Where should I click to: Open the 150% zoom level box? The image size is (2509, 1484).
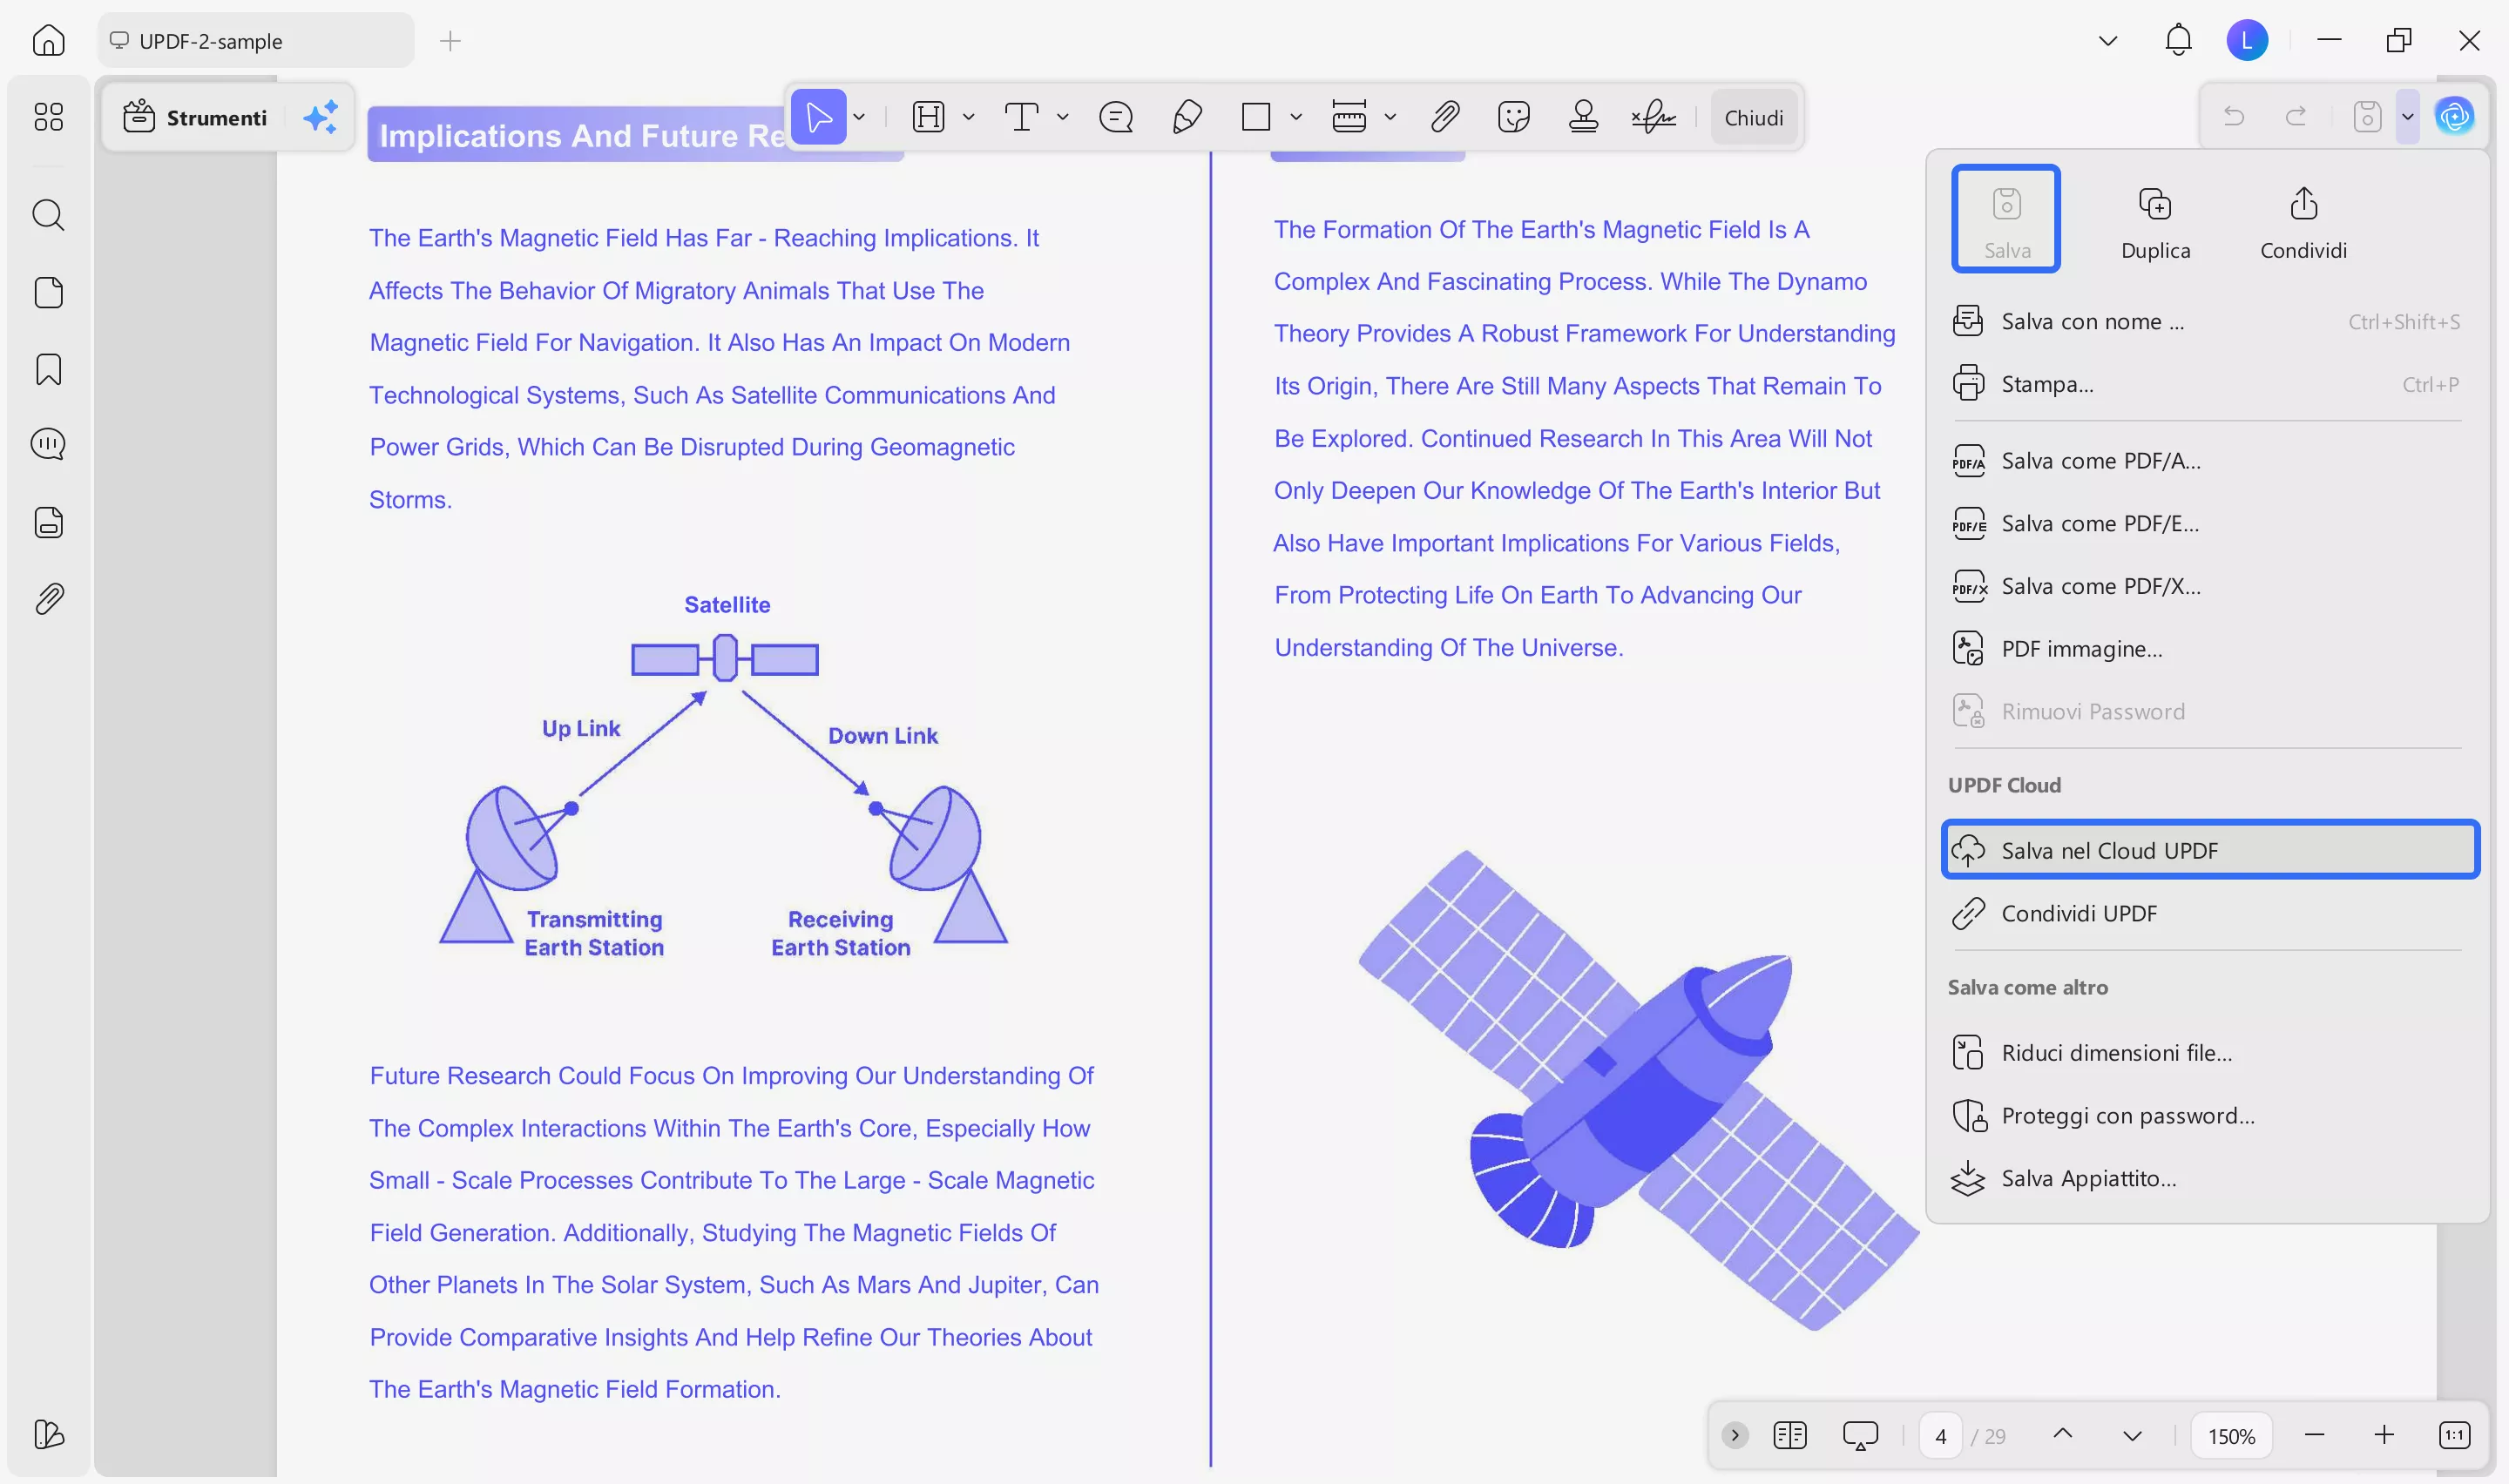(2232, 1436)
